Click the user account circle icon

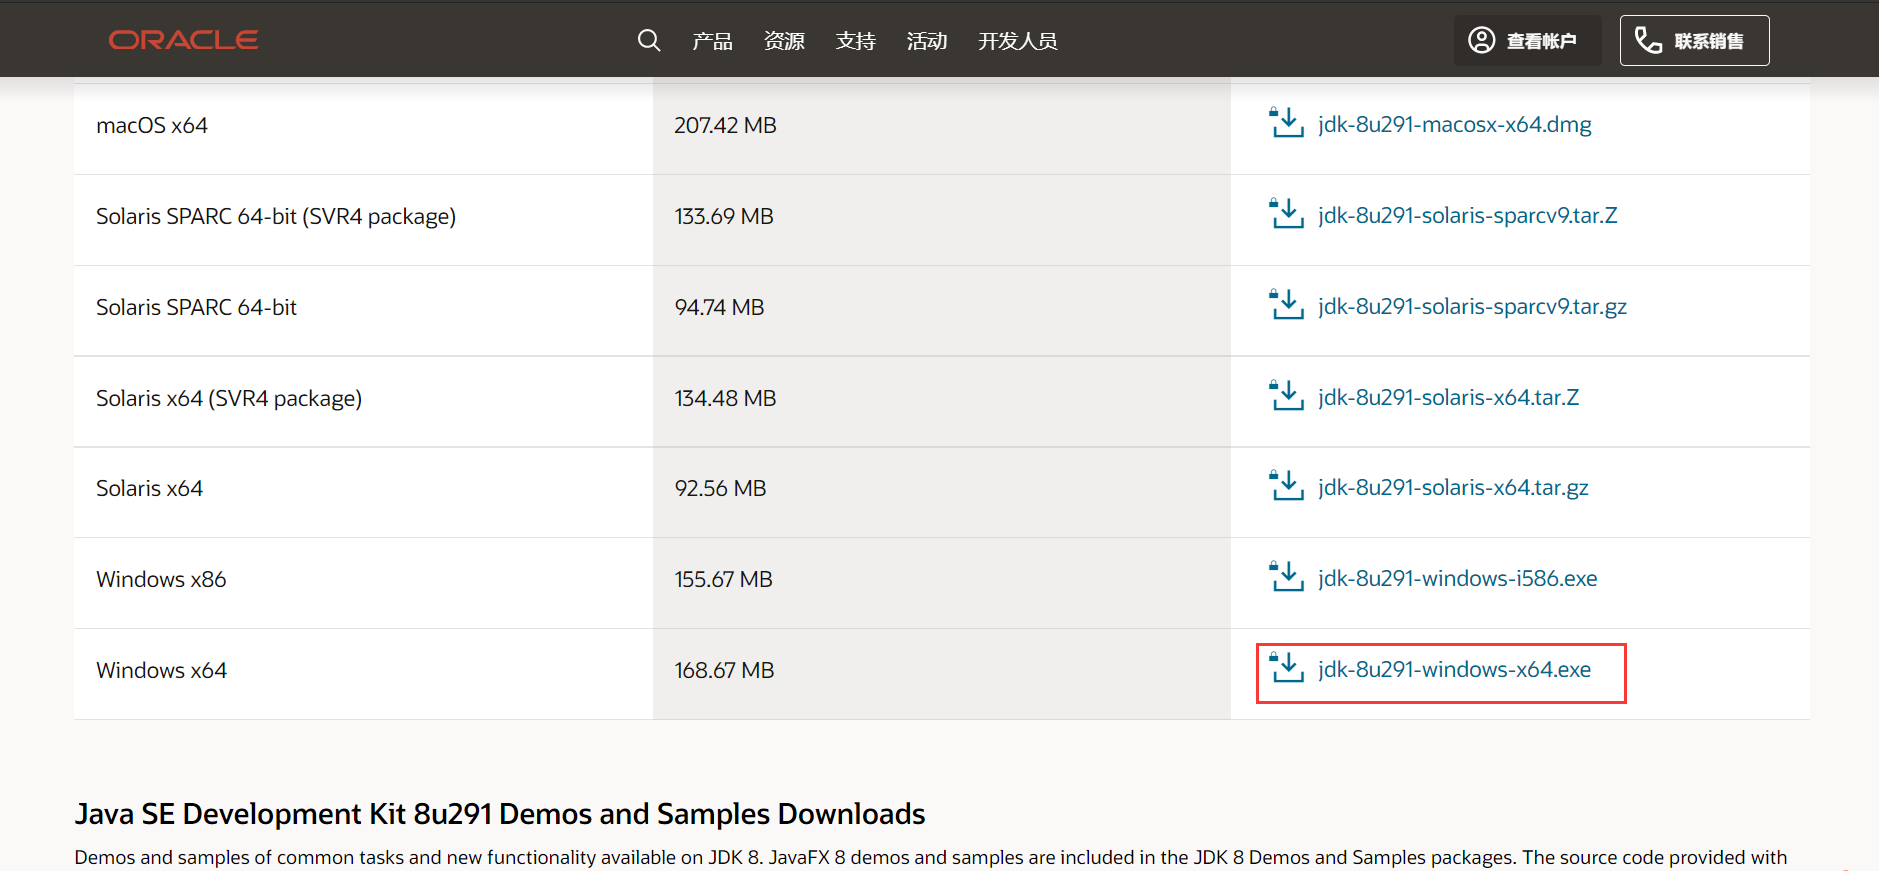click(x=1481, y=40)
